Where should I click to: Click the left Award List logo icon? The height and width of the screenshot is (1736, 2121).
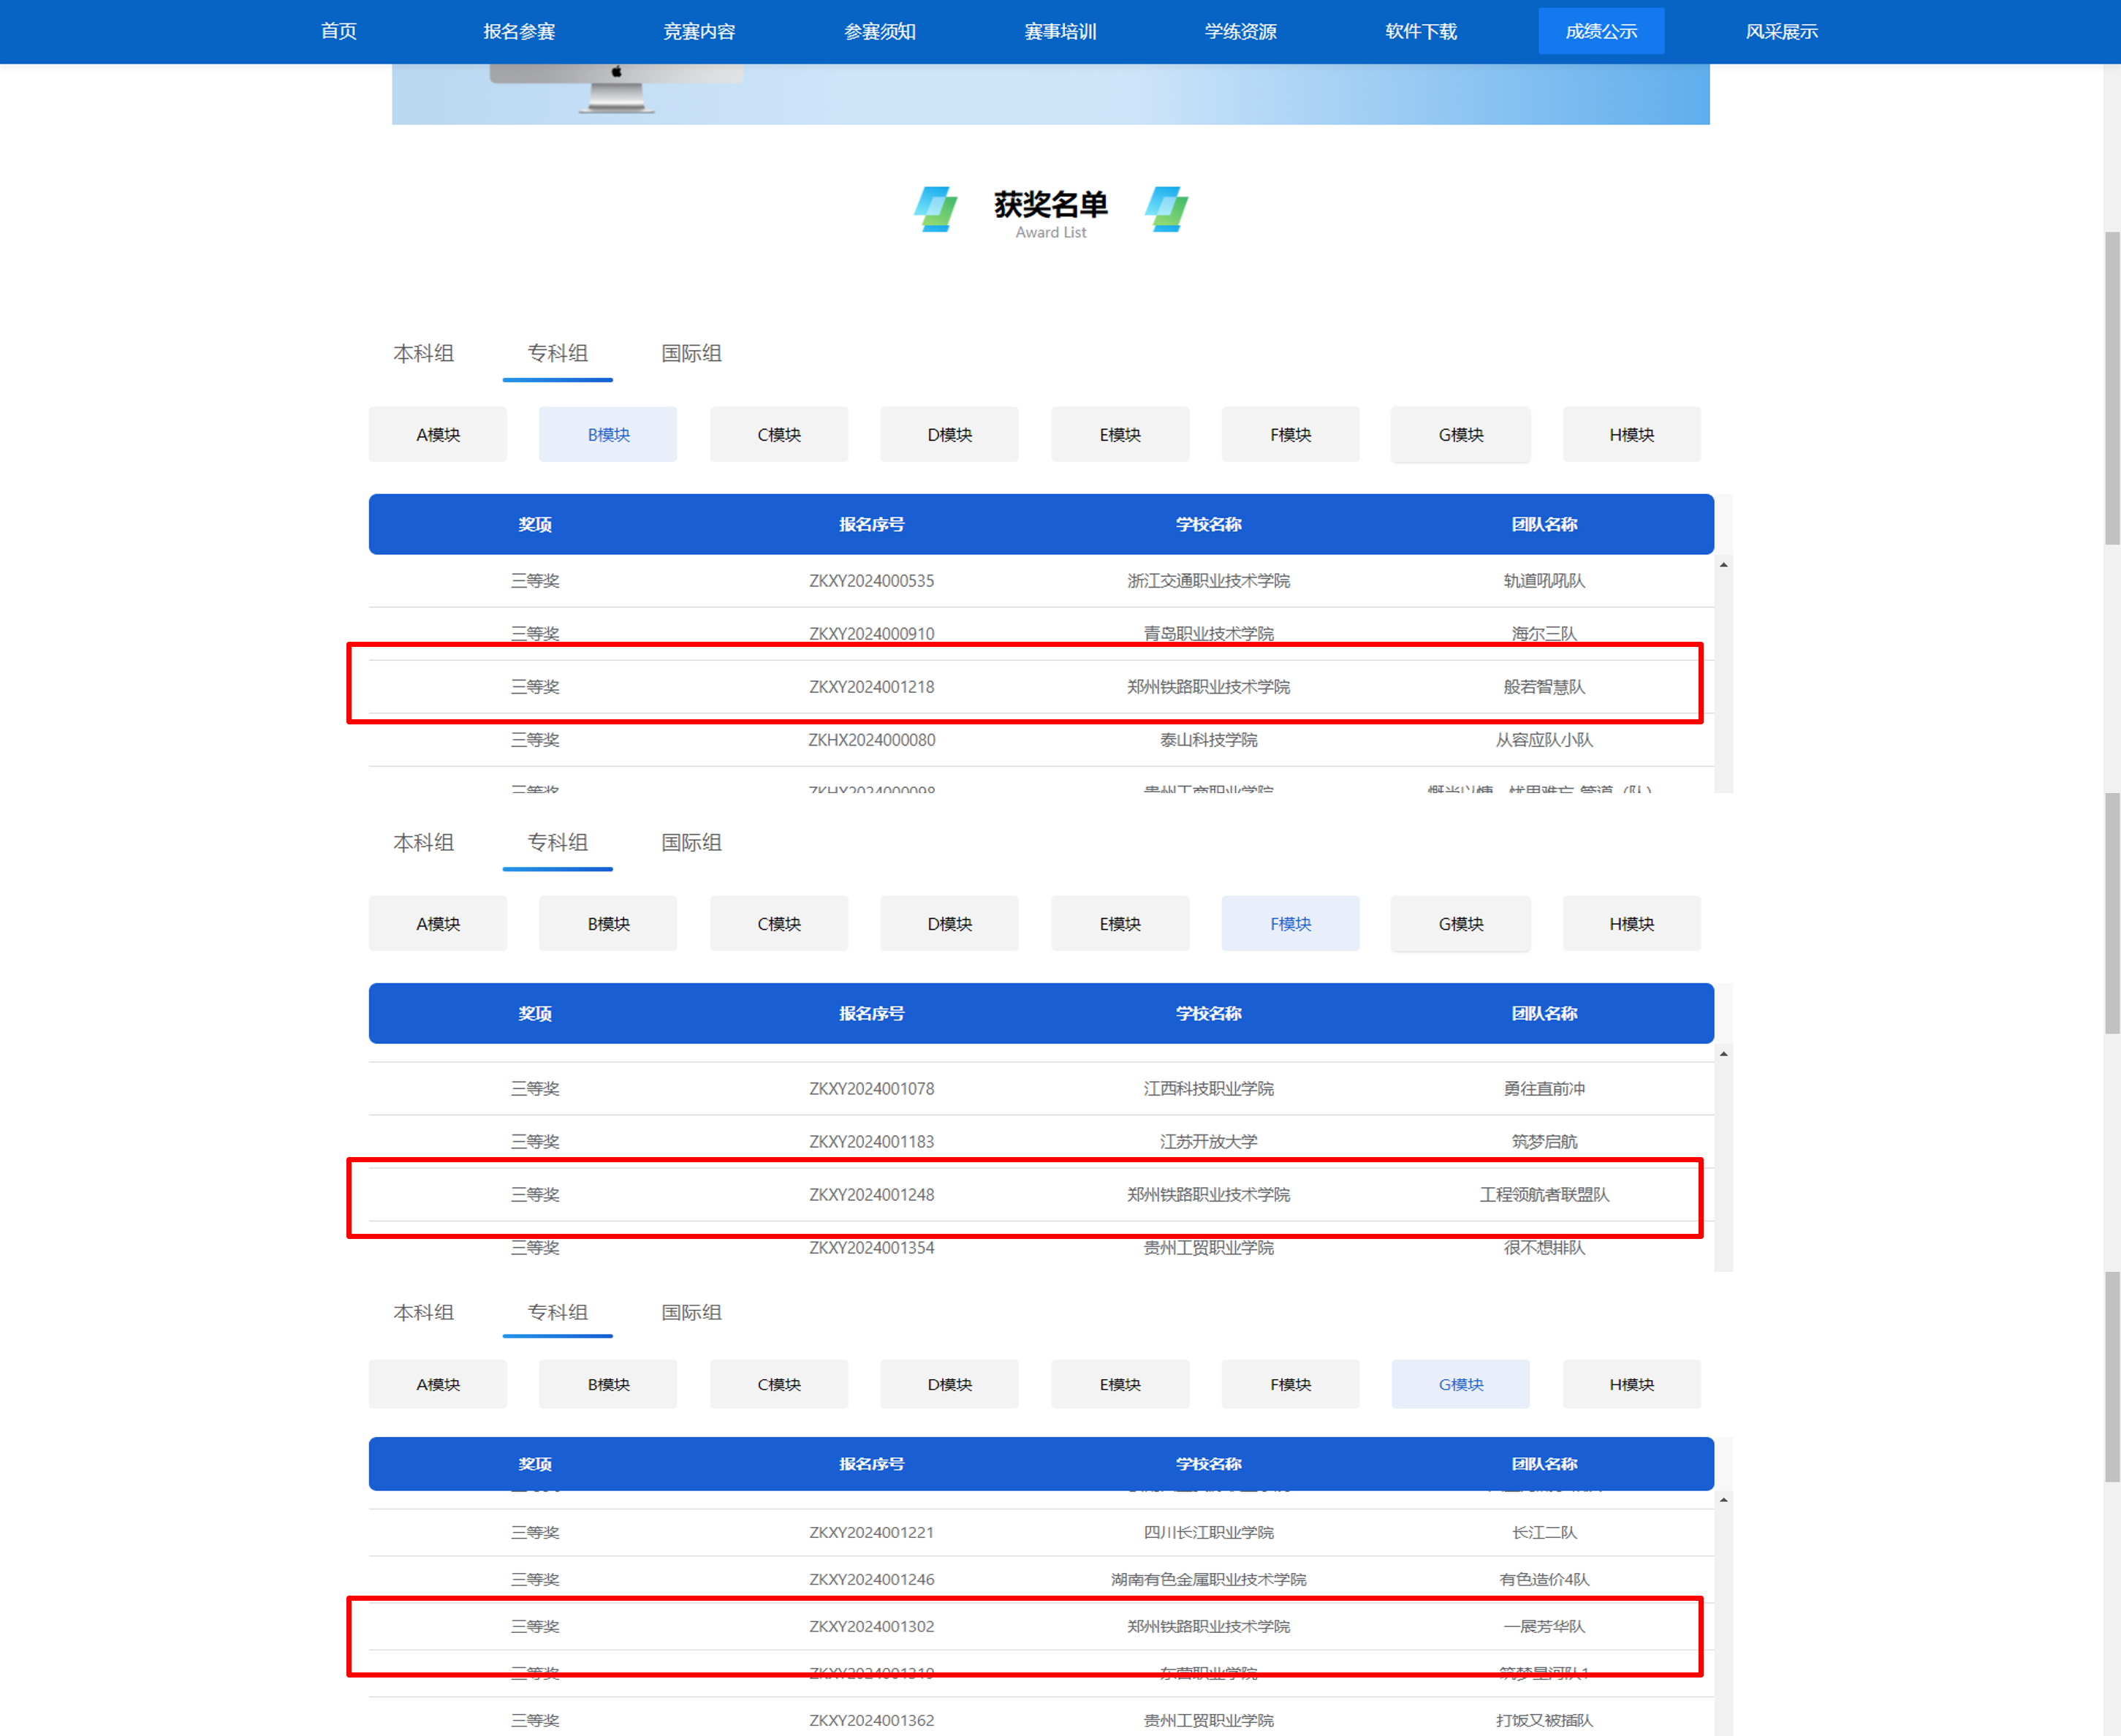click(936, 209)
